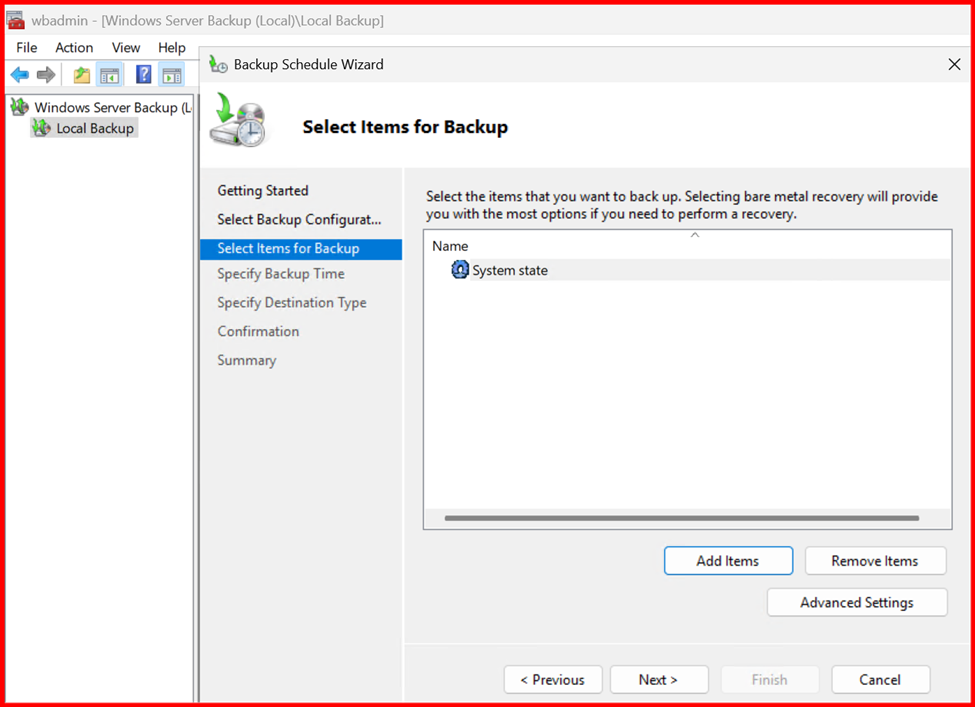This screenshot has height=707, width=975.
Task: Open the Action menu
Action: 74,47
